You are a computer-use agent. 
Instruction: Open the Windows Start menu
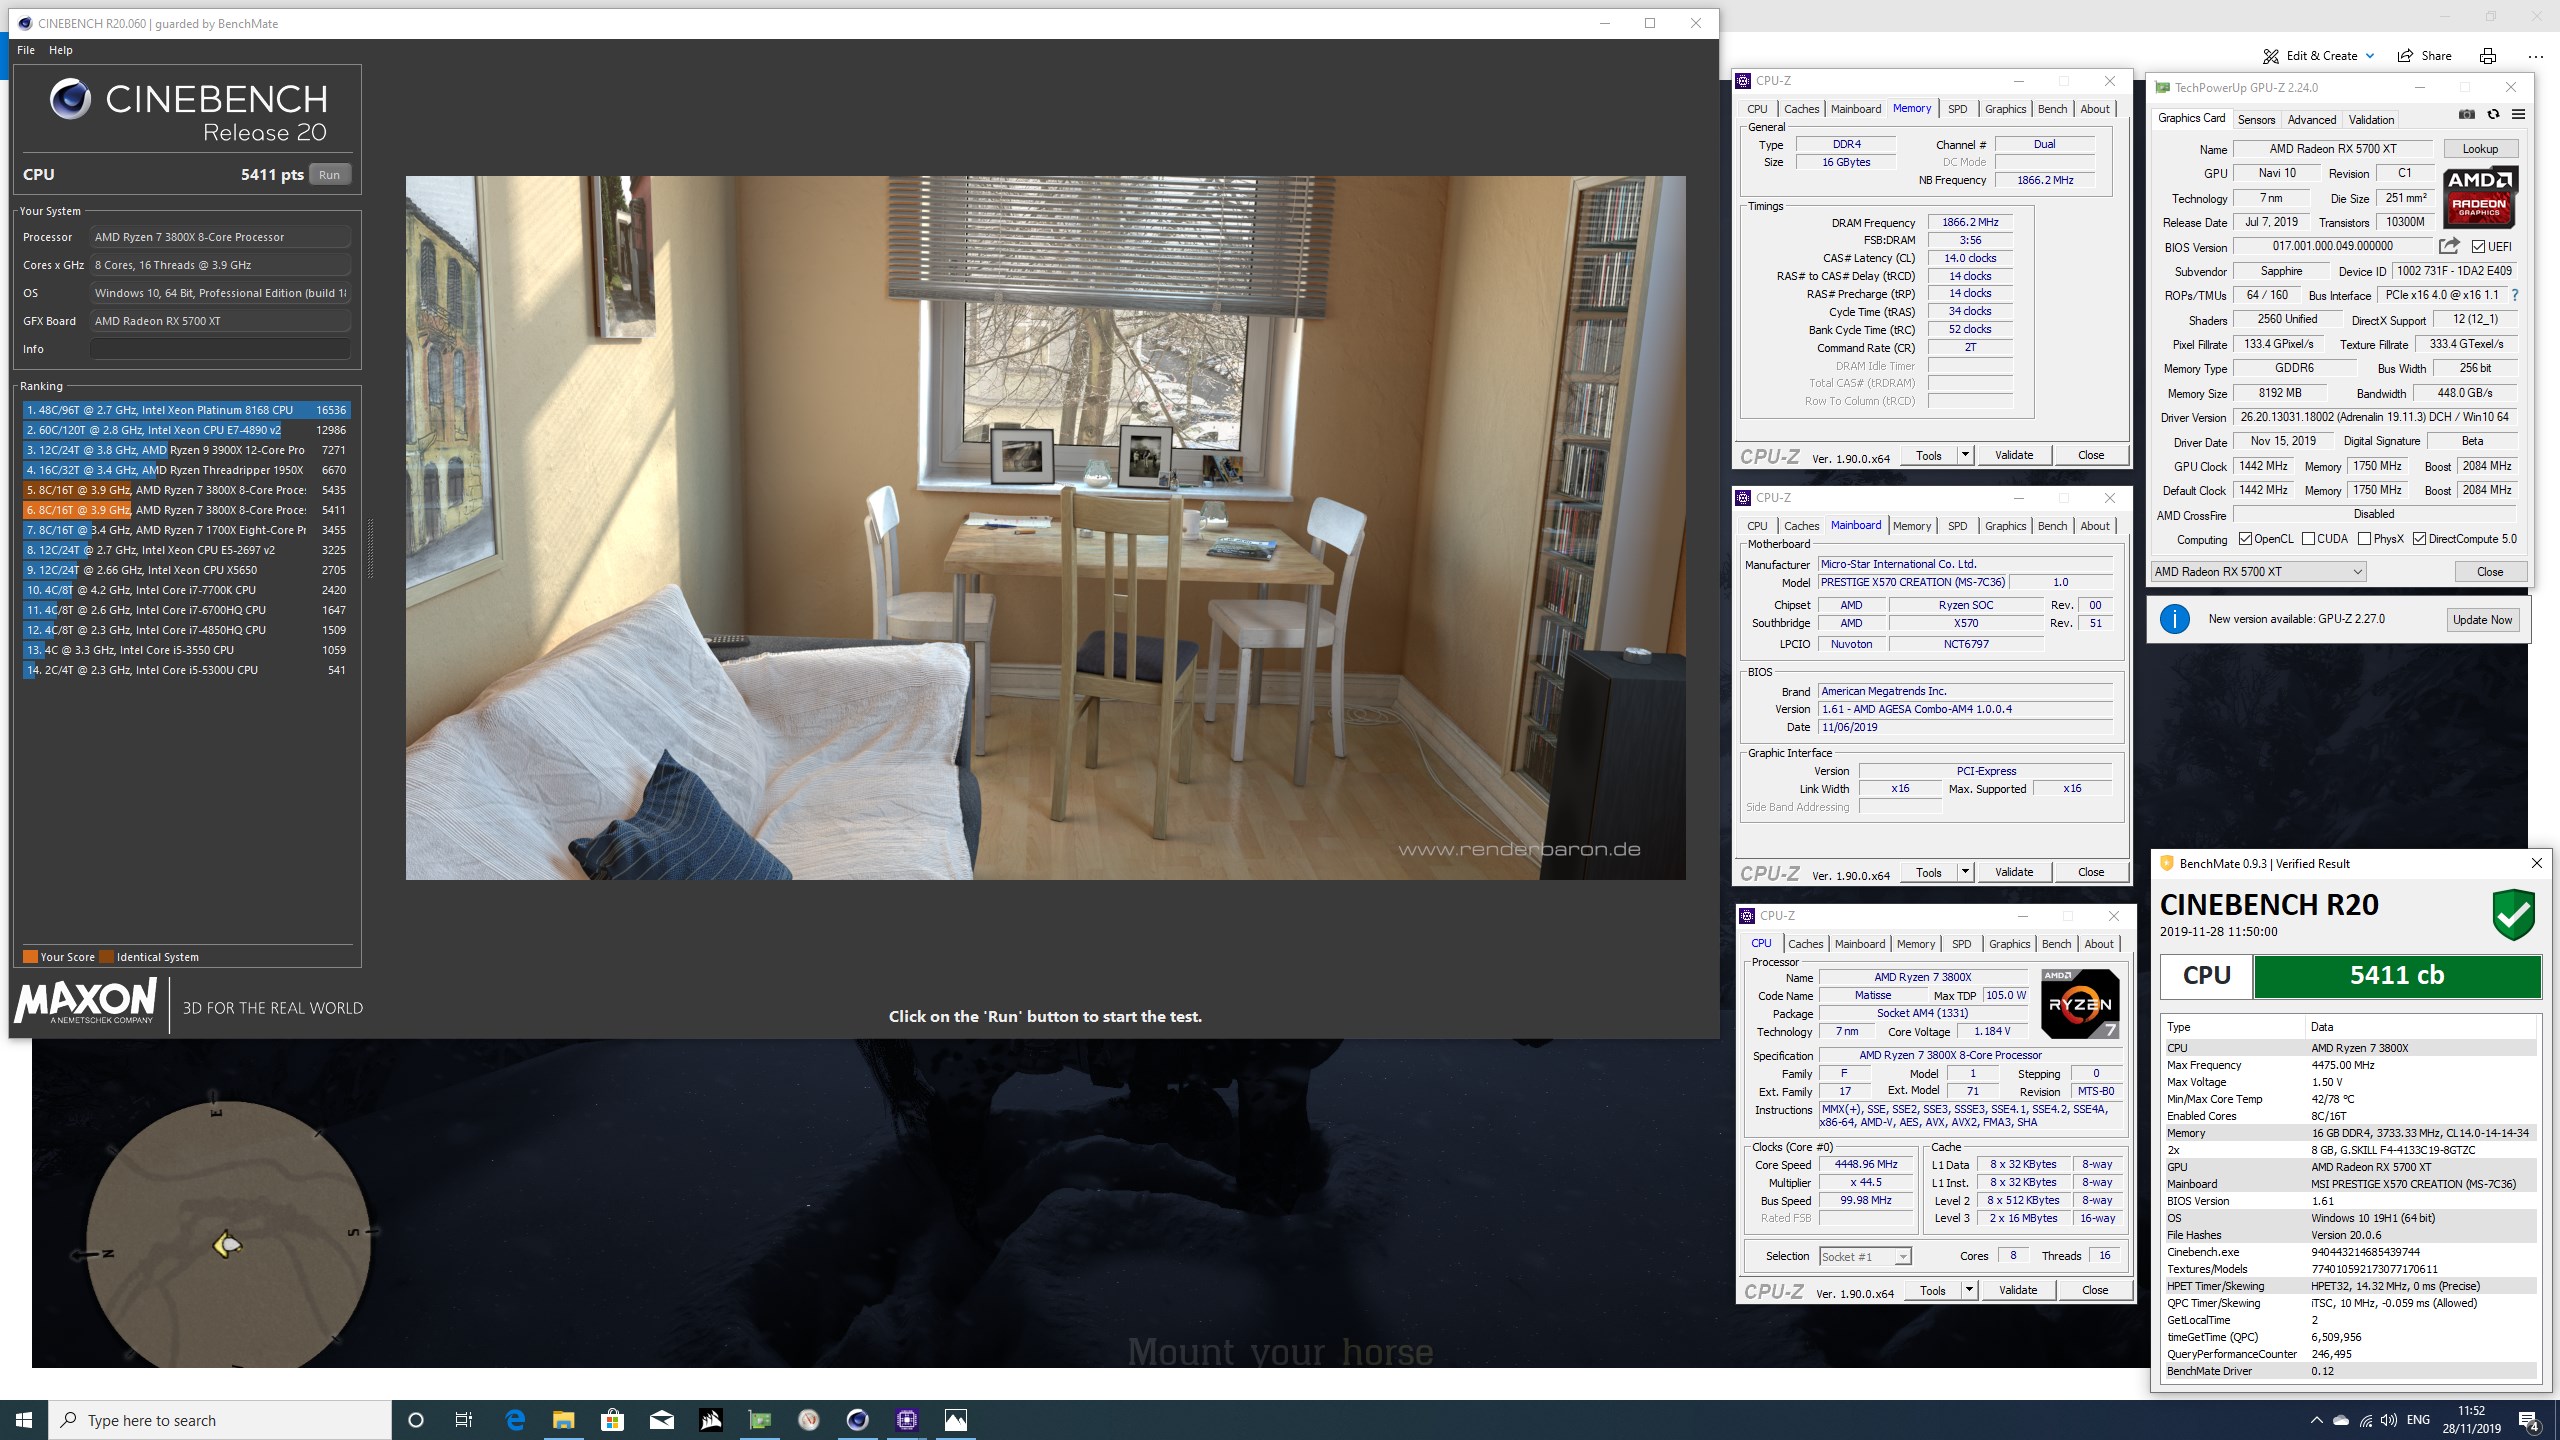(24, 1420)
